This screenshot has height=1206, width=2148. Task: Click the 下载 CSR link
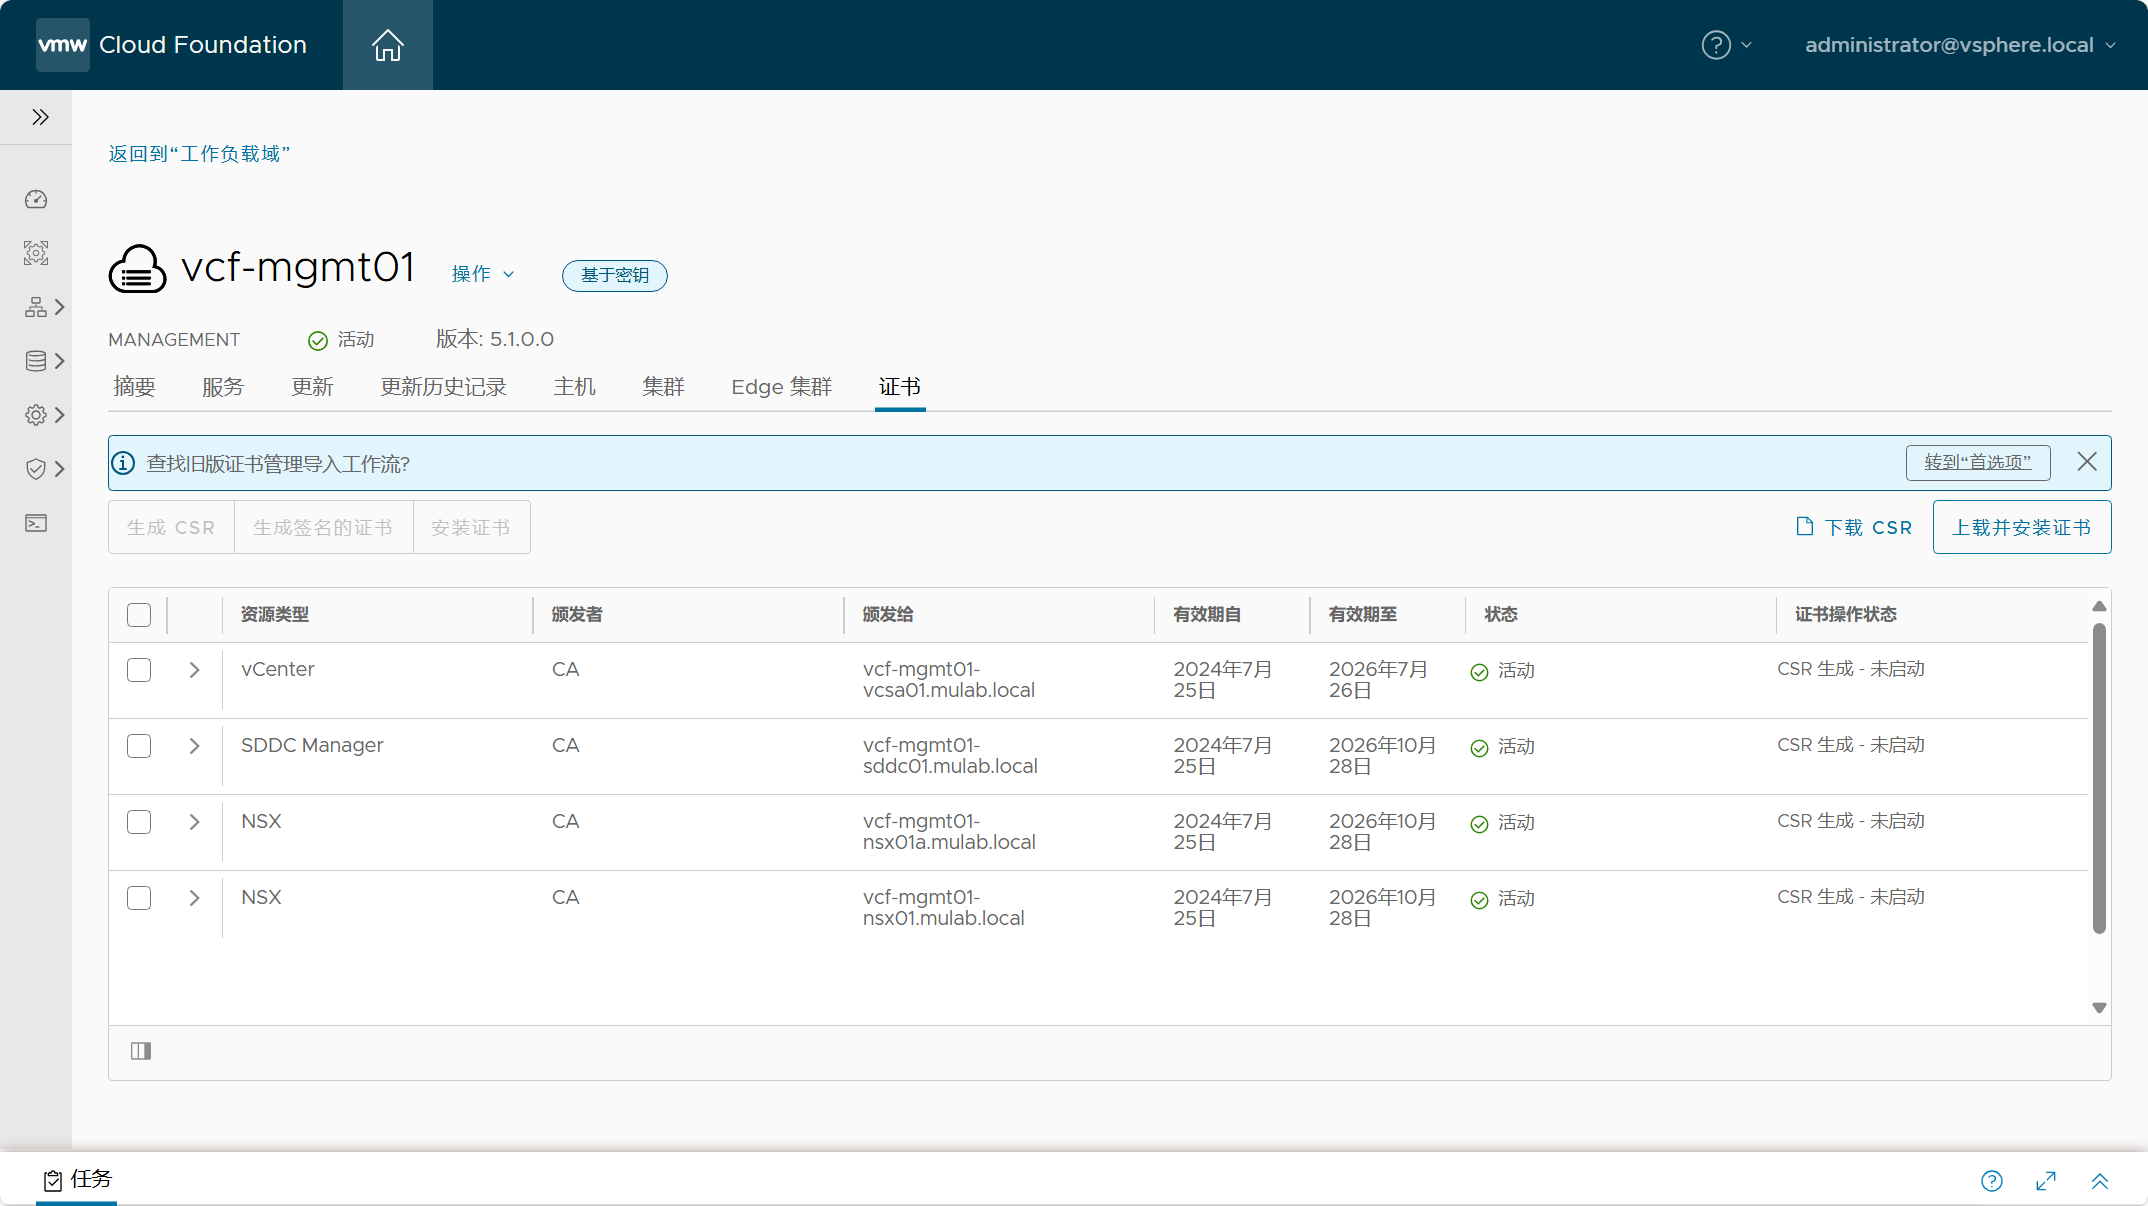1855,527
